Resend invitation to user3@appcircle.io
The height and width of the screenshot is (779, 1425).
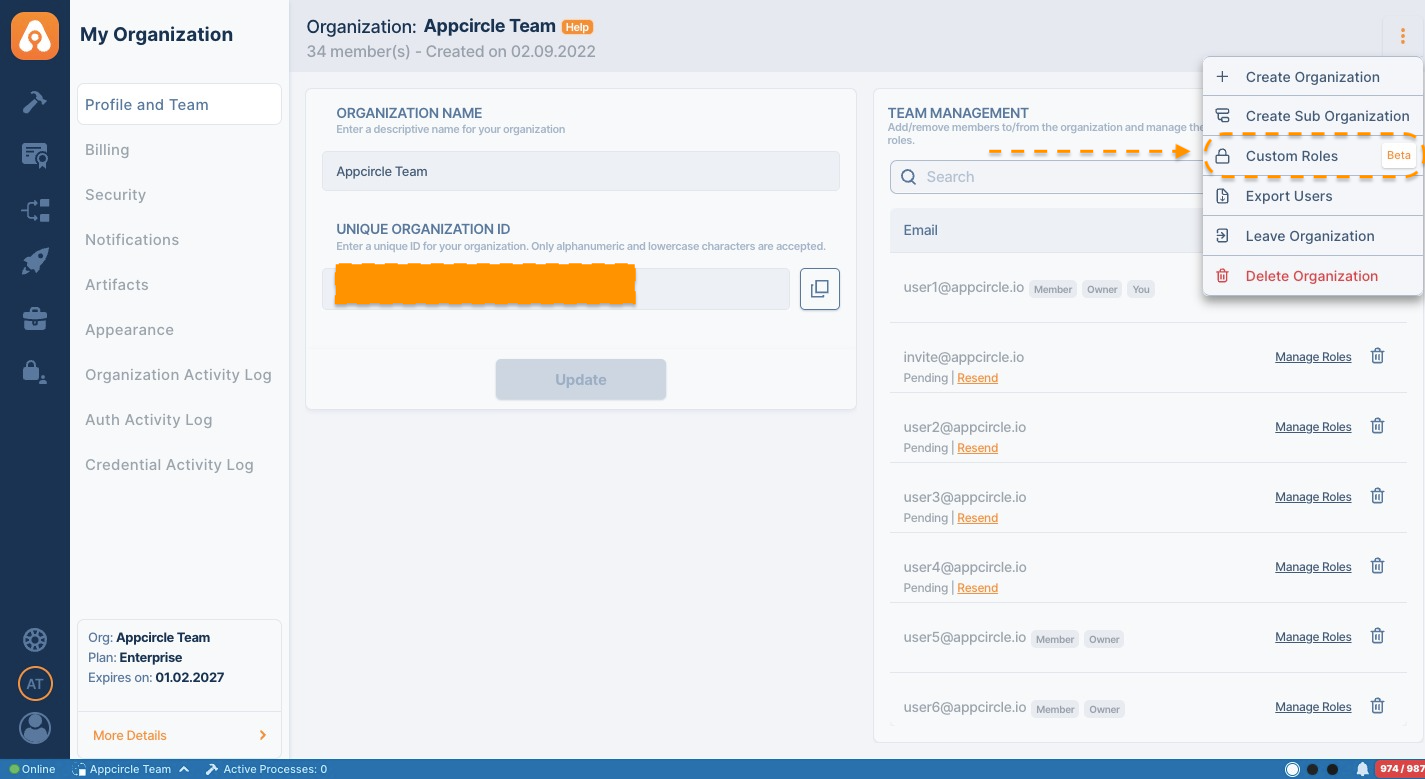point(977,518)
